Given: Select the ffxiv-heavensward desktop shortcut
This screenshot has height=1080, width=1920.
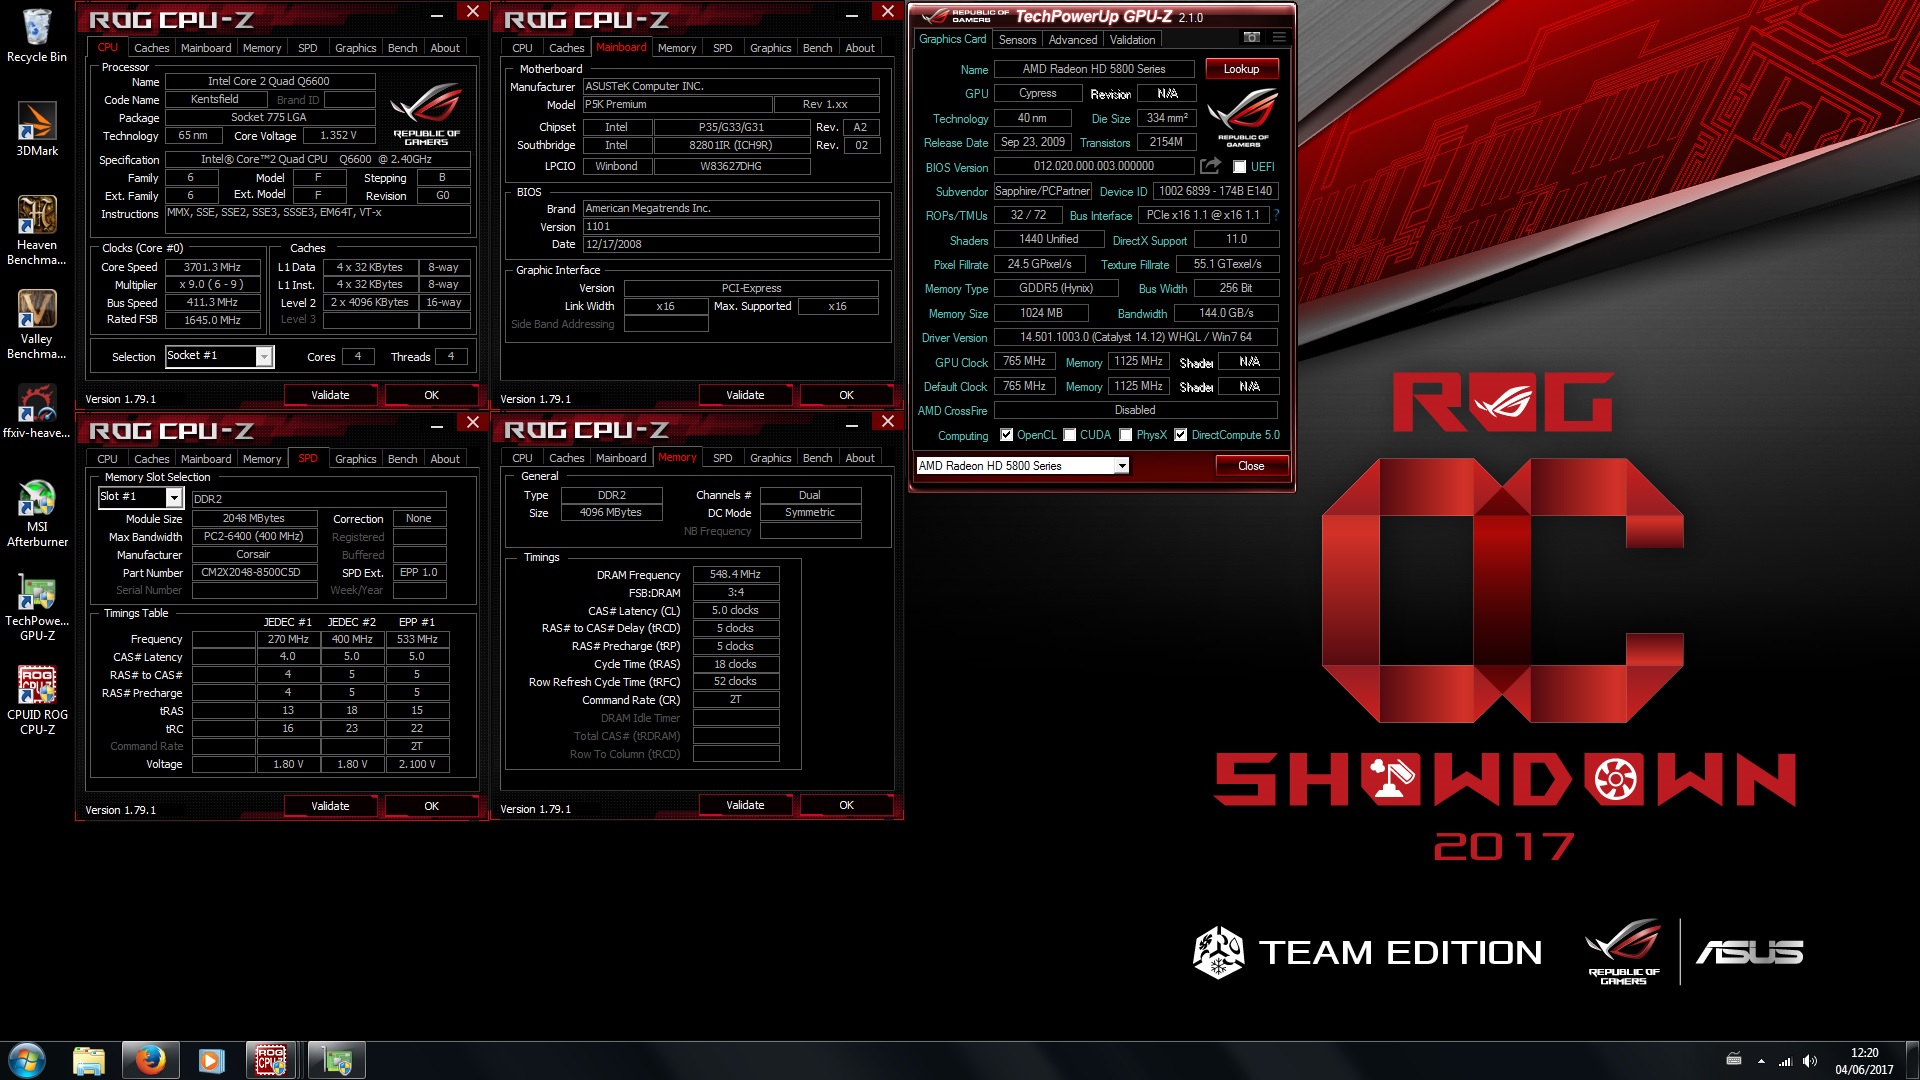Looking at the screenshot, I should click(x=37, y=411).
